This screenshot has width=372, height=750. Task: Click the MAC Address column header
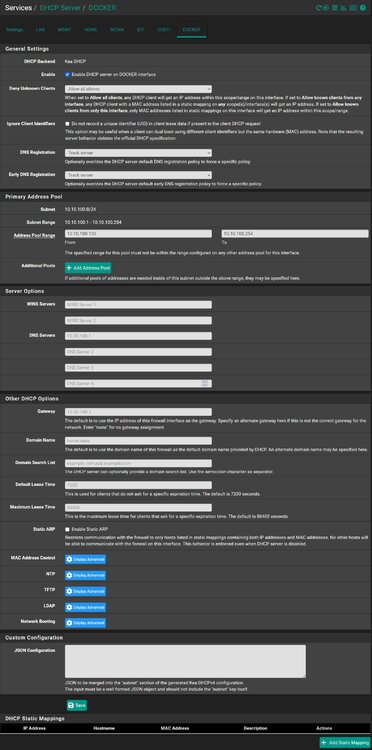pos(175,728)
